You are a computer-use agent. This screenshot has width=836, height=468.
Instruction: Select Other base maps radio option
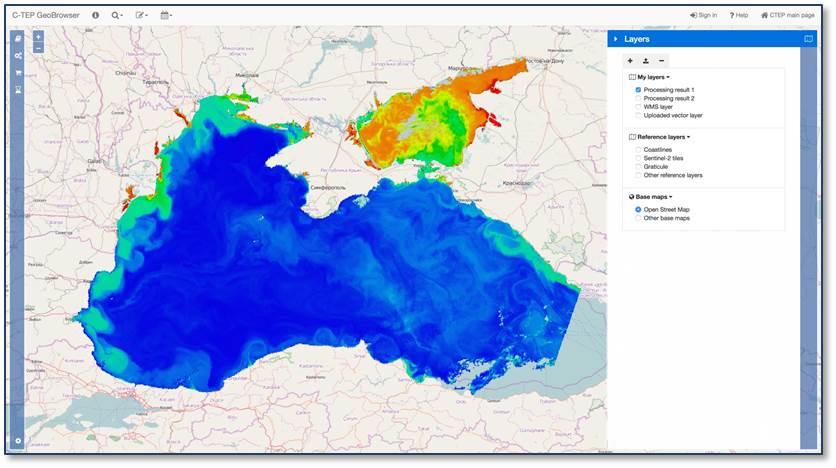pyautogui.click(x=638, y=218)
